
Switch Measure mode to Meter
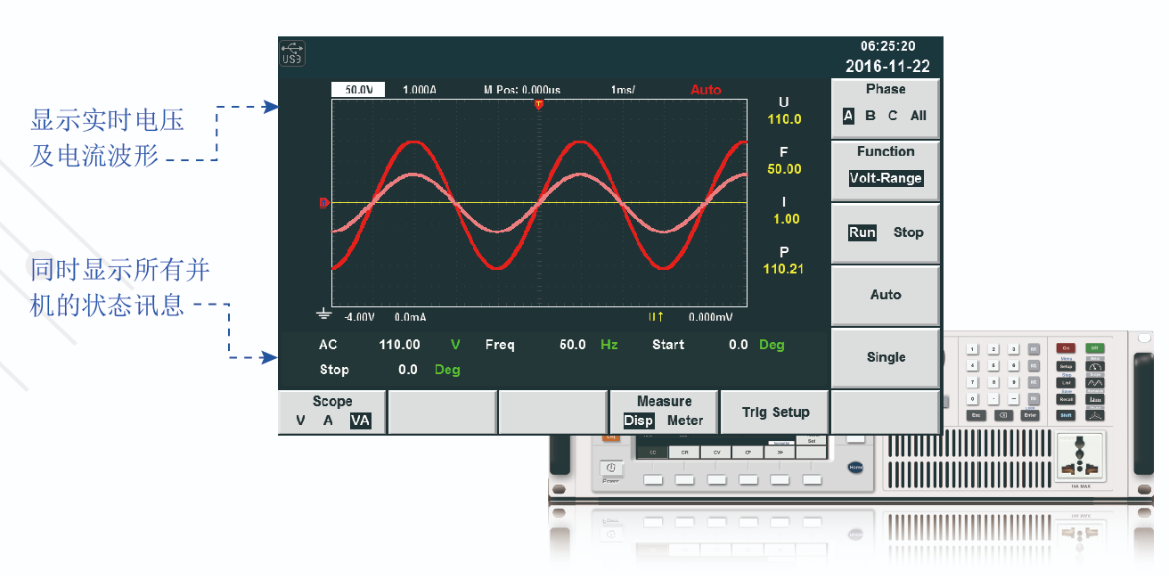tap(685, 421)
